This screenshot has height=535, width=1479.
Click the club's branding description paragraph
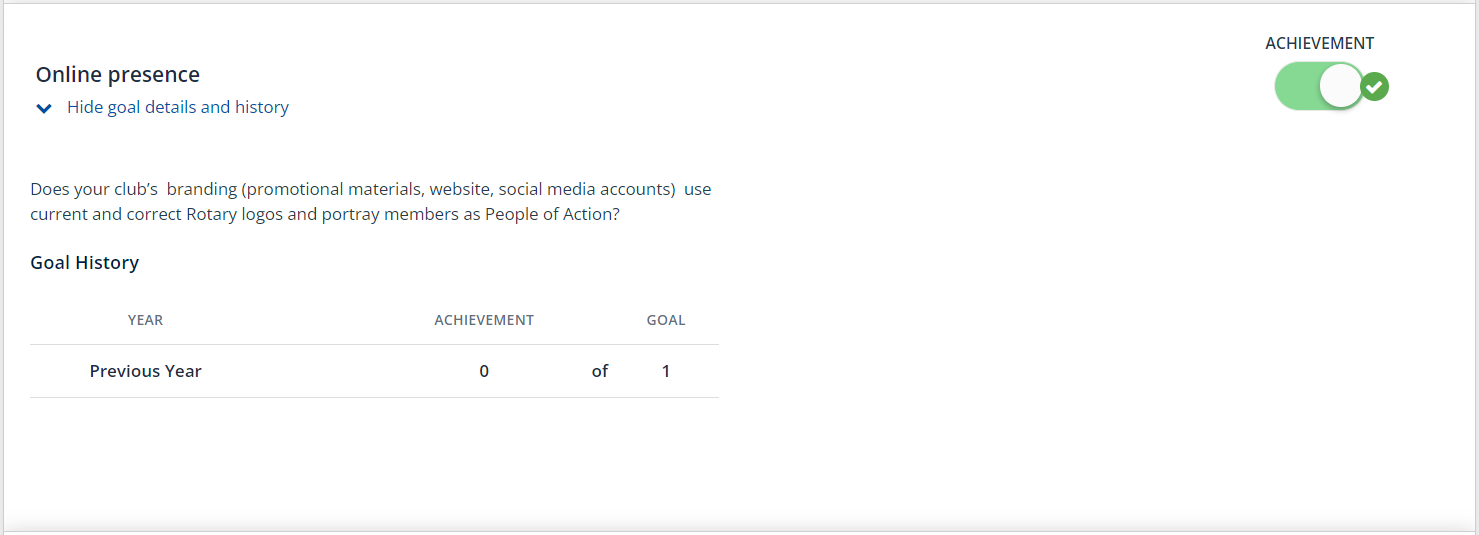371,201
